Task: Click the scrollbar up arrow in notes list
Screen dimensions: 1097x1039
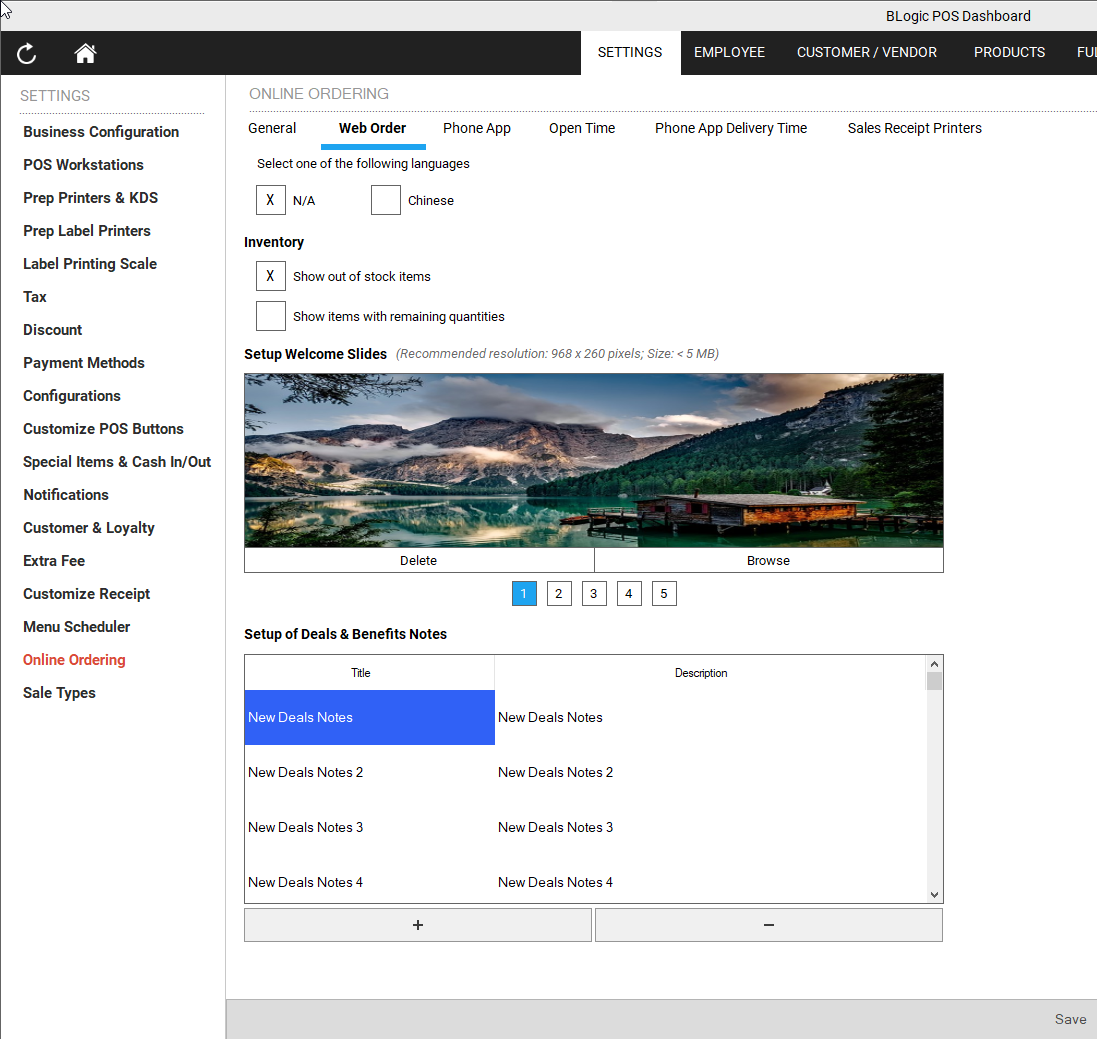Action: pyautogui.click(x=934, y=662)
